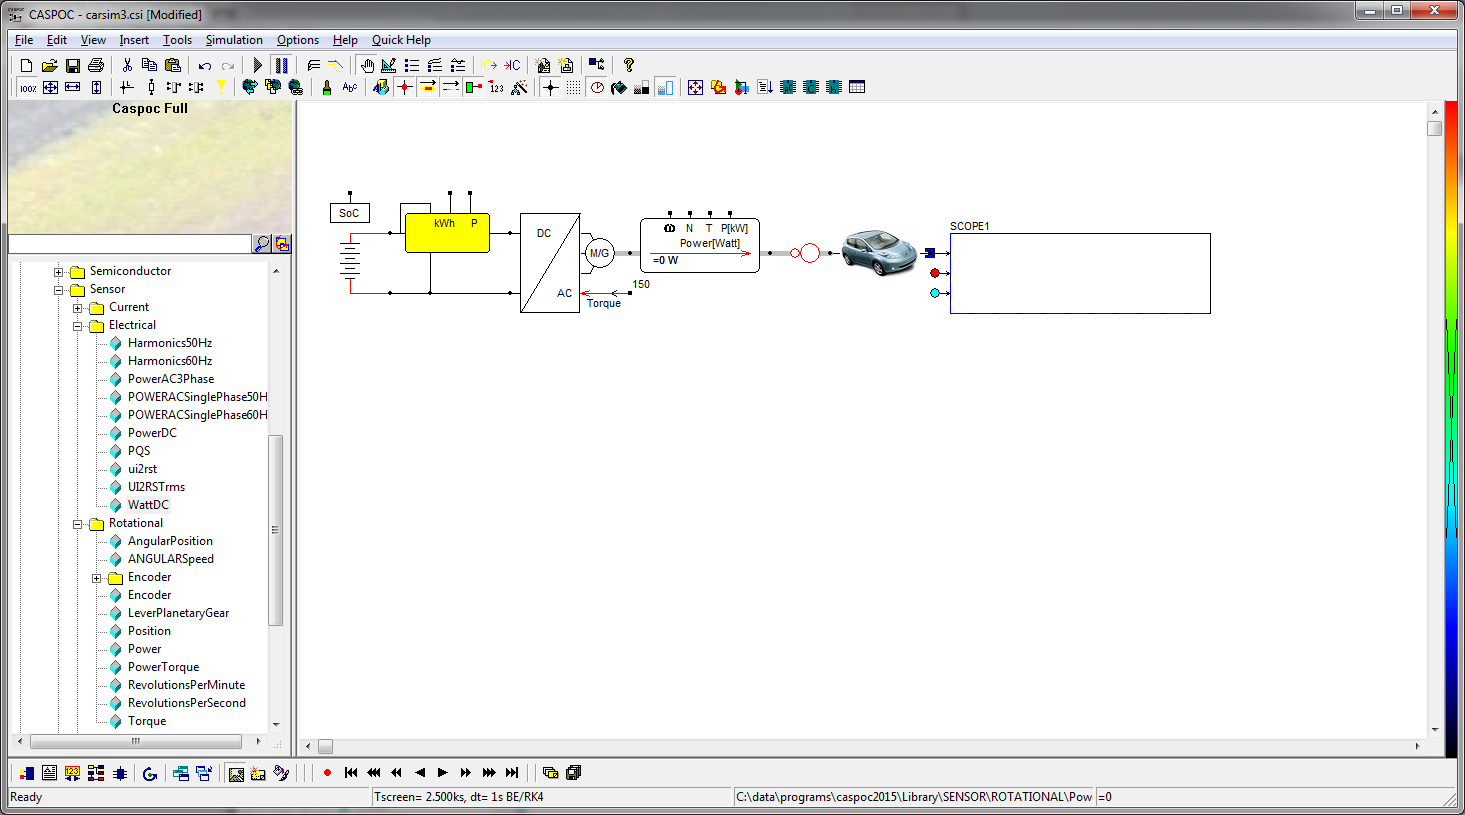This screenshot has height=815, width=1465.
Task: Click the fit-width horizontal arrows icon
Action: 73,88
